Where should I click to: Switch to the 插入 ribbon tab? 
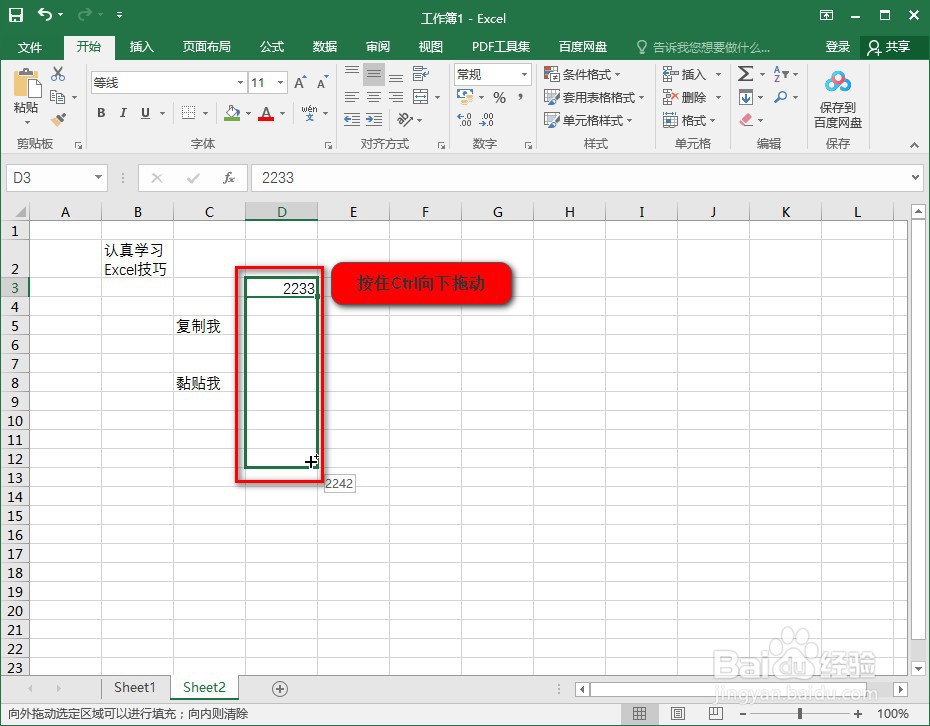pos(140,46)
